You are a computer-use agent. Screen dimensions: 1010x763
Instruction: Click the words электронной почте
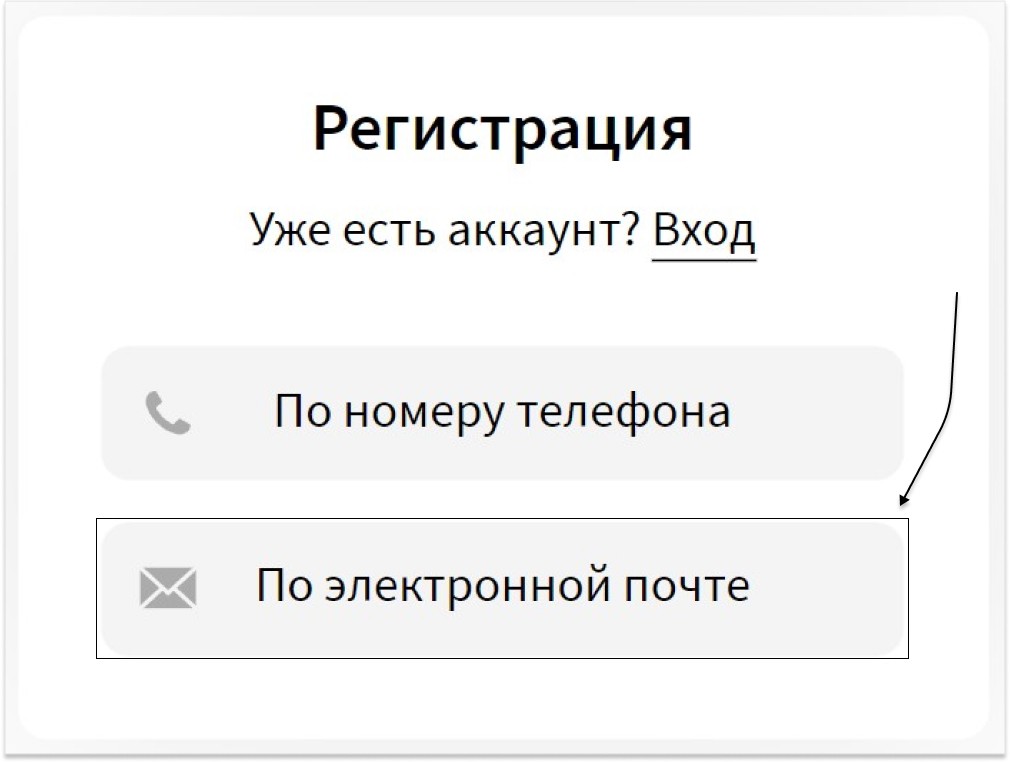538,586
